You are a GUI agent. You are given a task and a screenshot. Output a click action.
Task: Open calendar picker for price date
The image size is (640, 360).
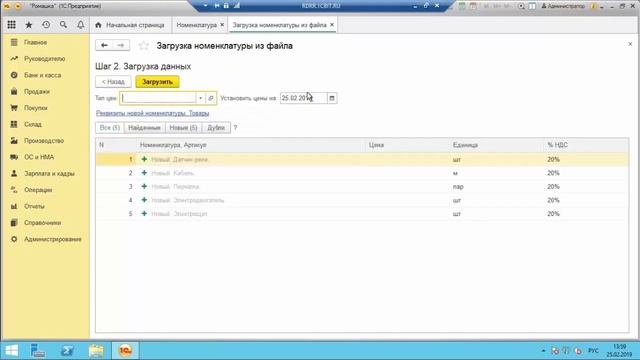(x=332, y=98)
